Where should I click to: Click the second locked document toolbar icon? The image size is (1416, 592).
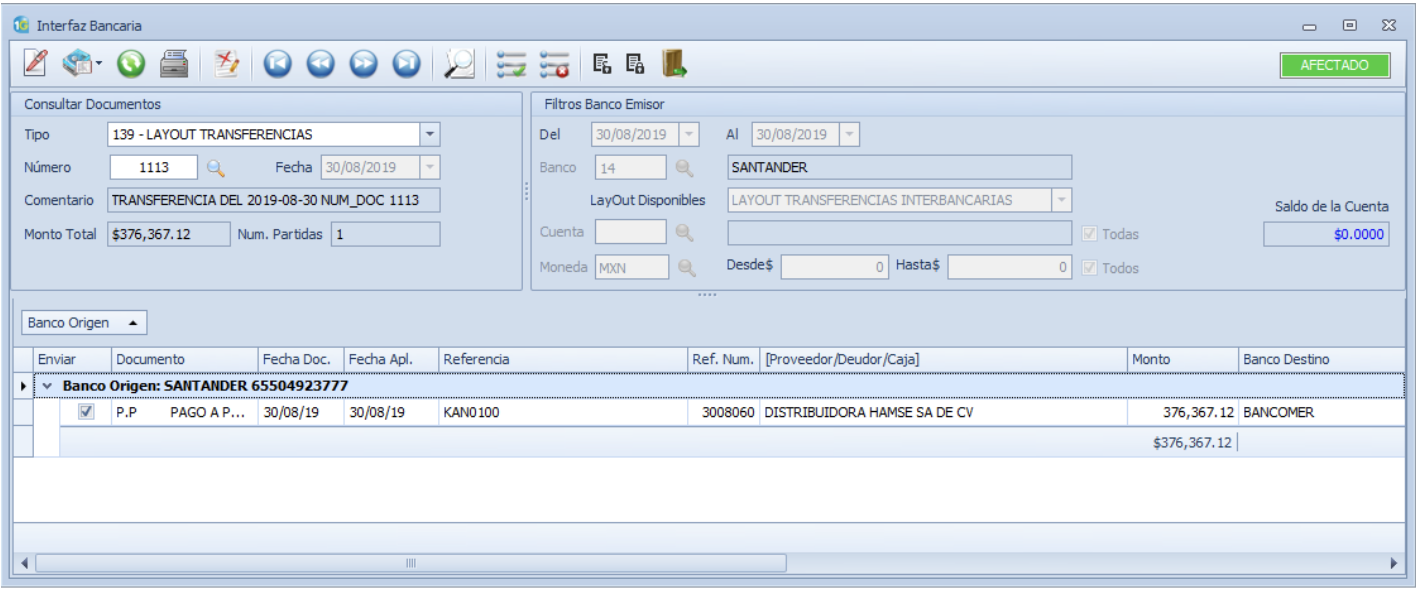tap(635, 64)
